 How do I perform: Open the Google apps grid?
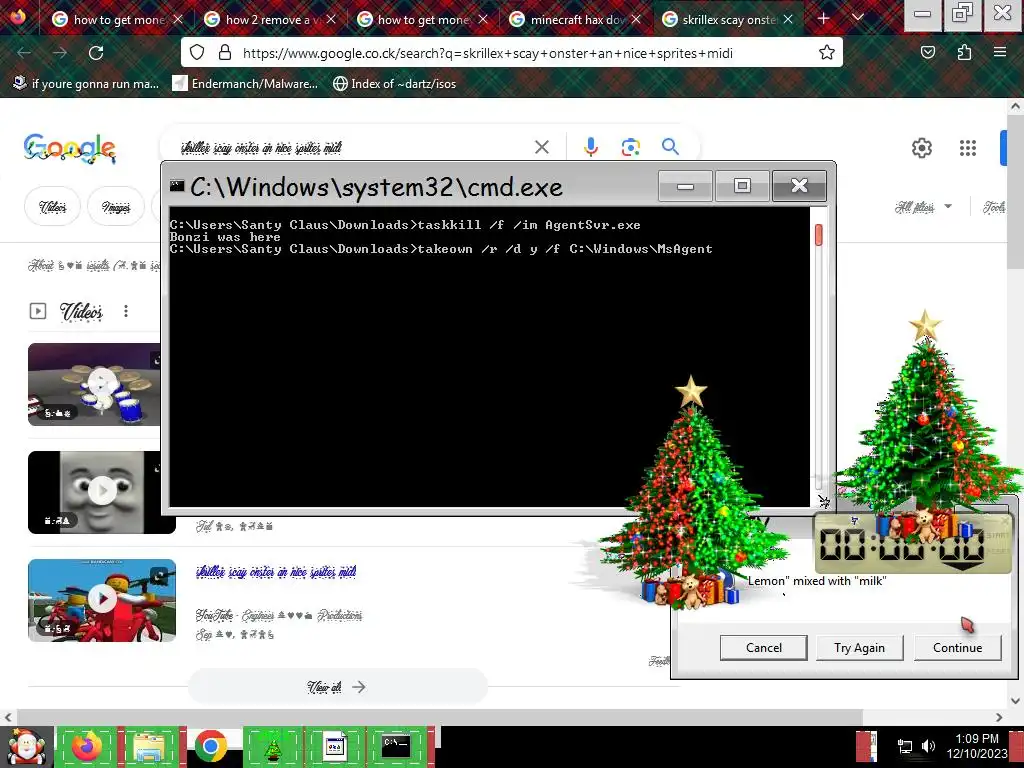(968, 148)
